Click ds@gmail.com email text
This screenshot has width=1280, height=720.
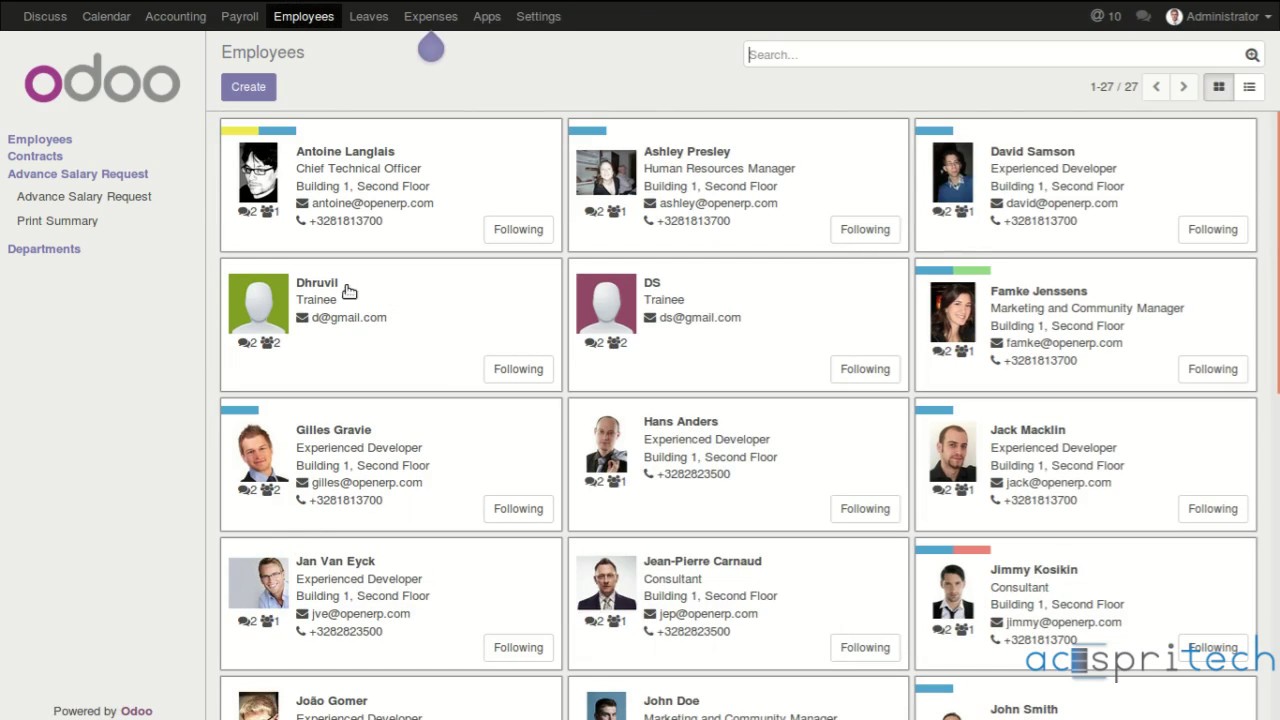pyautogui.click(x=700, y=317)
